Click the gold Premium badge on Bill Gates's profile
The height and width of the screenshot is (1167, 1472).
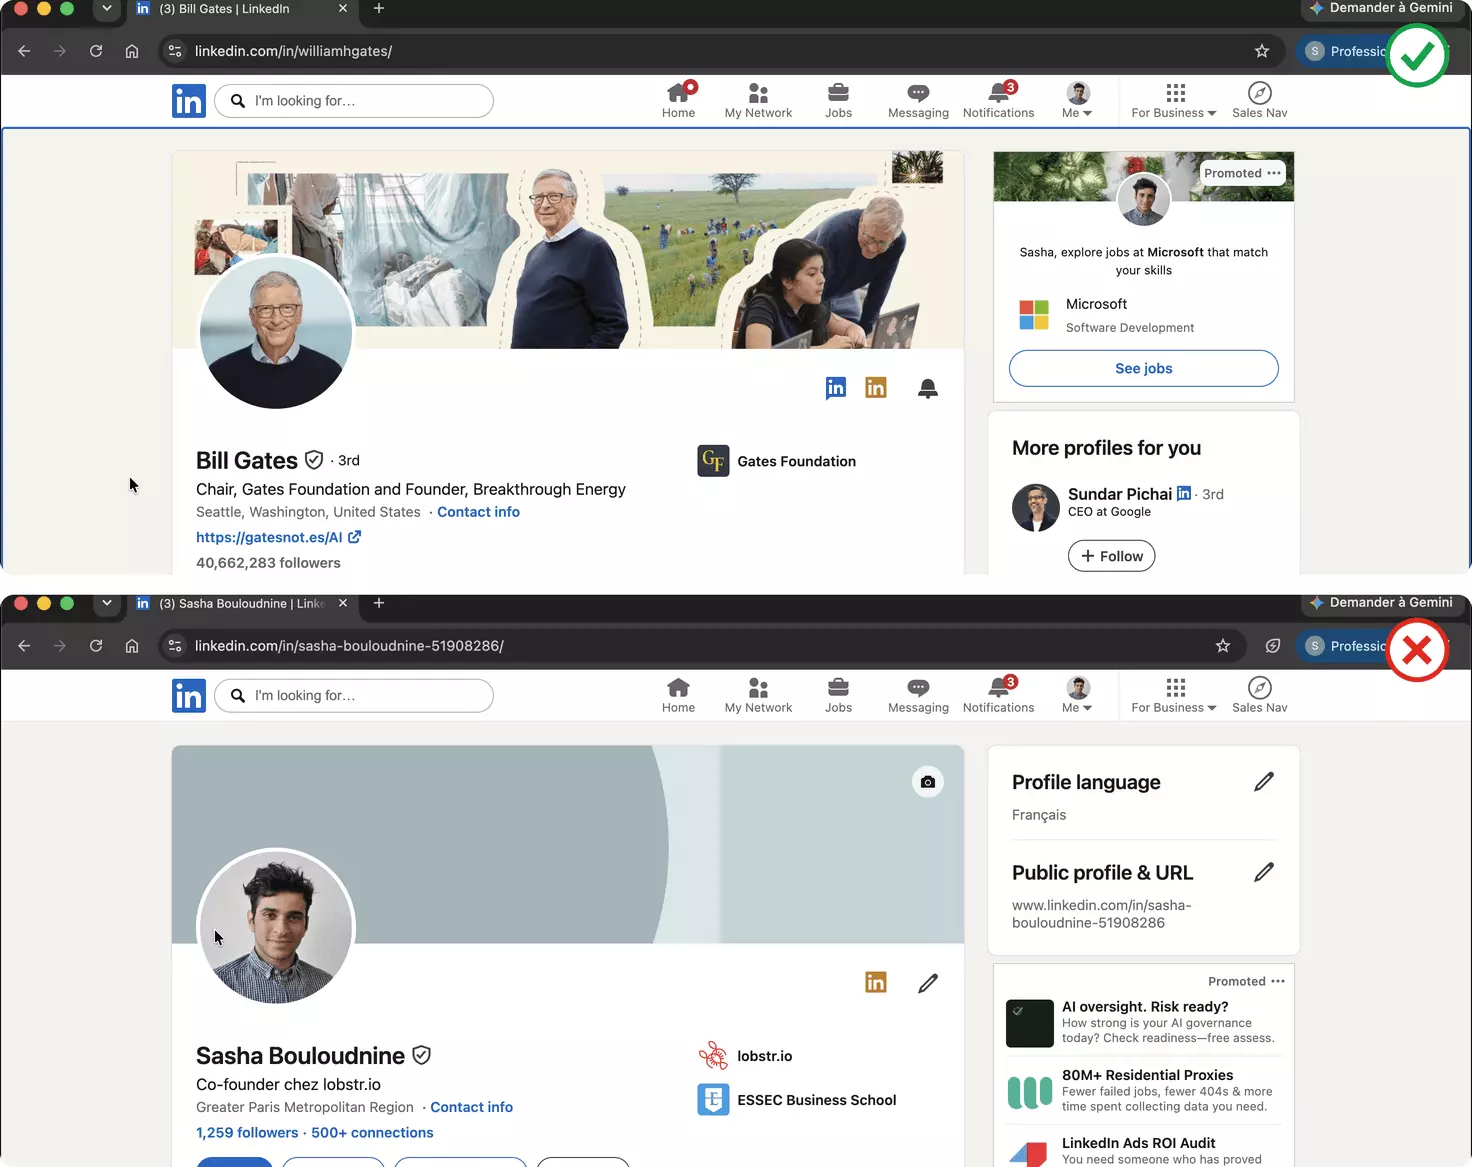pyautogui.click(x=876, y=387)
